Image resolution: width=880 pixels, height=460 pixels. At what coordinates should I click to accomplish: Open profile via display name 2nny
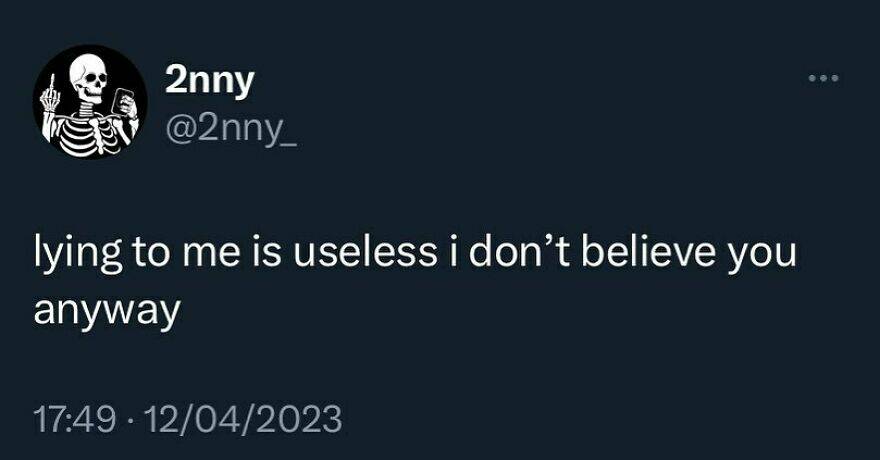click(x=209, y=84)
